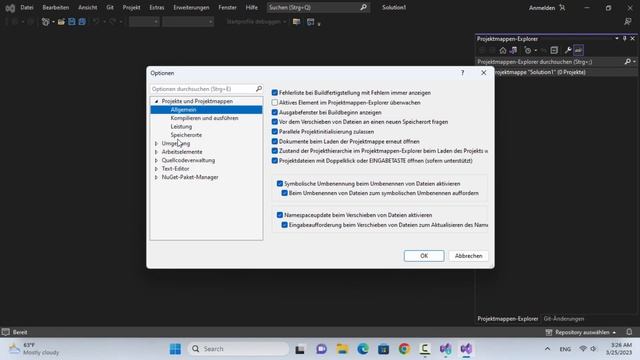Toggle Namespaceupdate beim Verschieben checkbox
The width and height of the screenshot is (640, 360).
click(x=280, y=215)
